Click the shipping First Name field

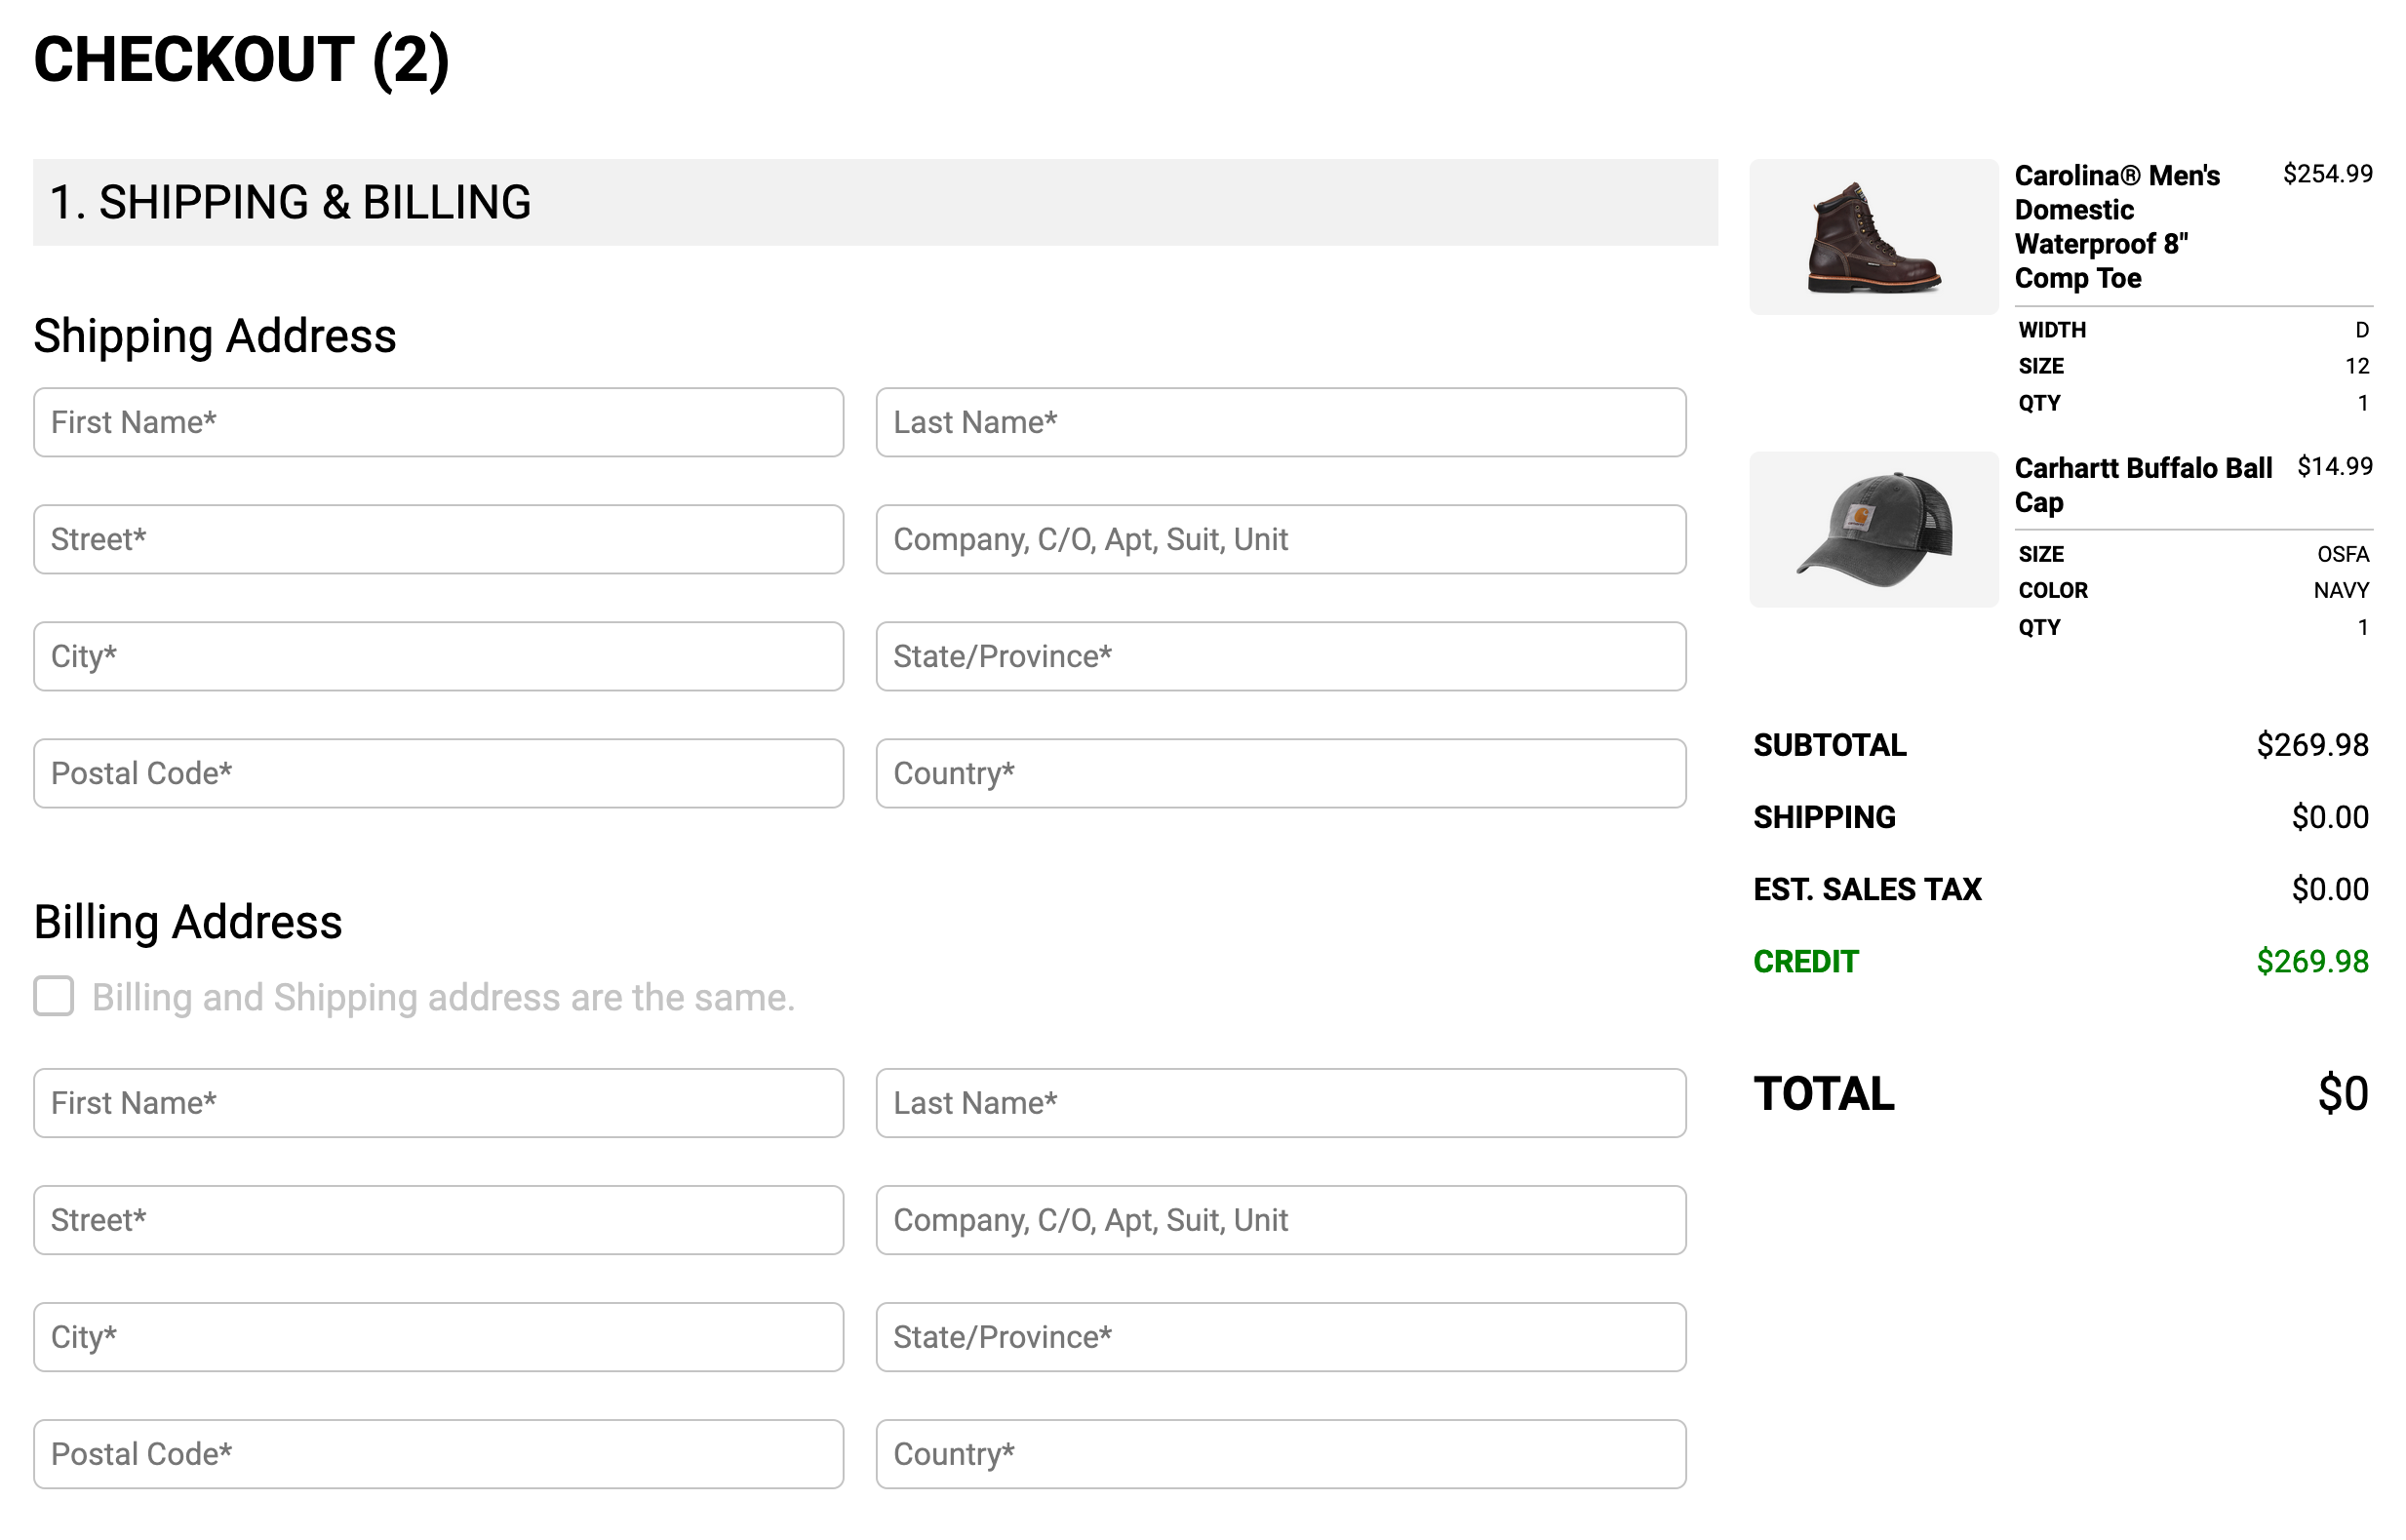pyautogui.click(x=438, y=422)
